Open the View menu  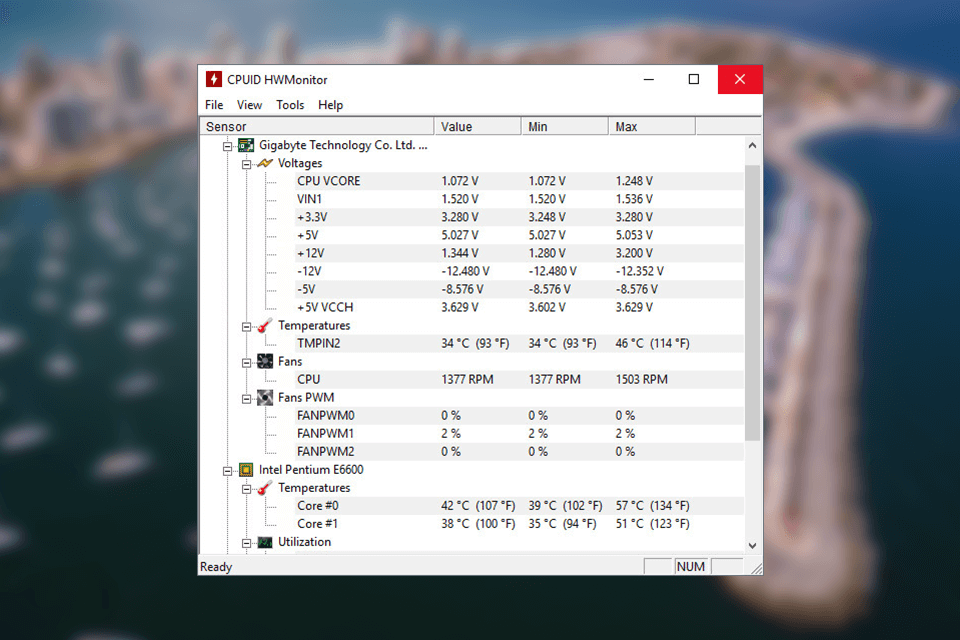[x=249, y=104]
